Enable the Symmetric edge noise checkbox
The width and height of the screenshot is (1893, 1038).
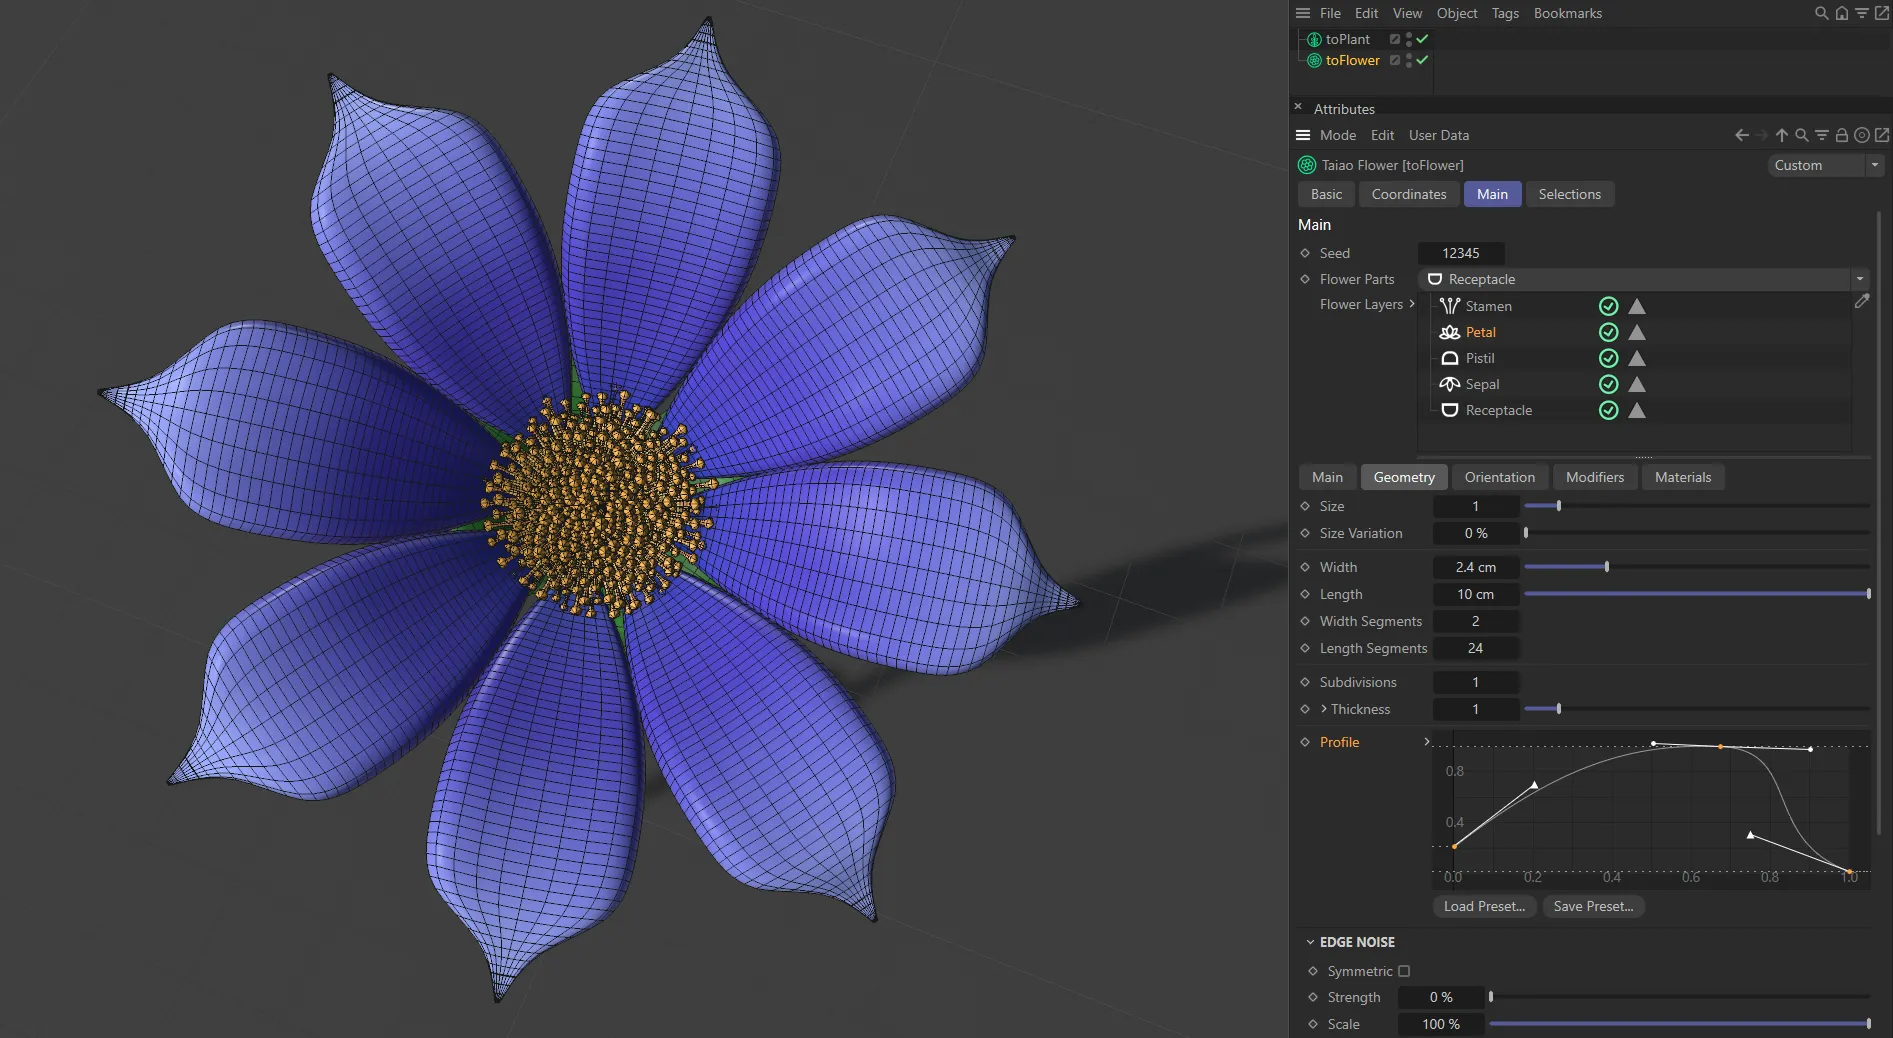point(1405,971)
